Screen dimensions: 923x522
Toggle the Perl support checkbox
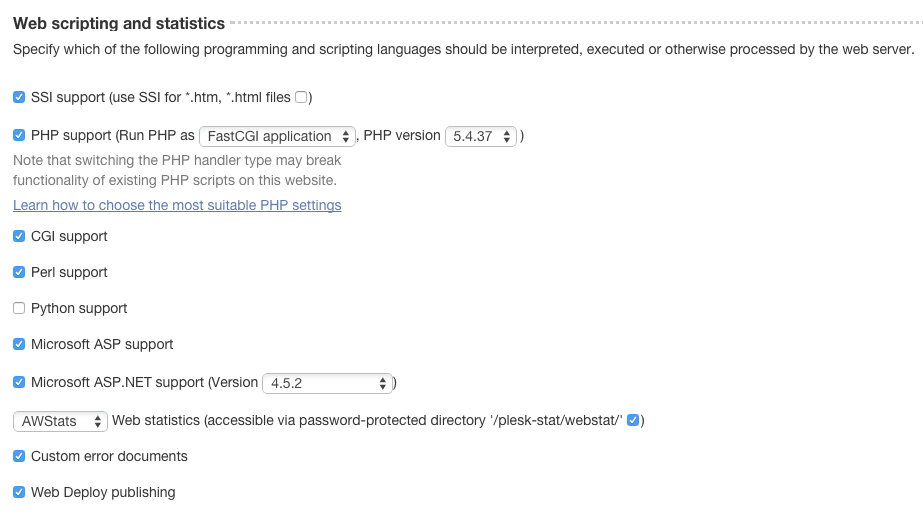click(19, 272)
